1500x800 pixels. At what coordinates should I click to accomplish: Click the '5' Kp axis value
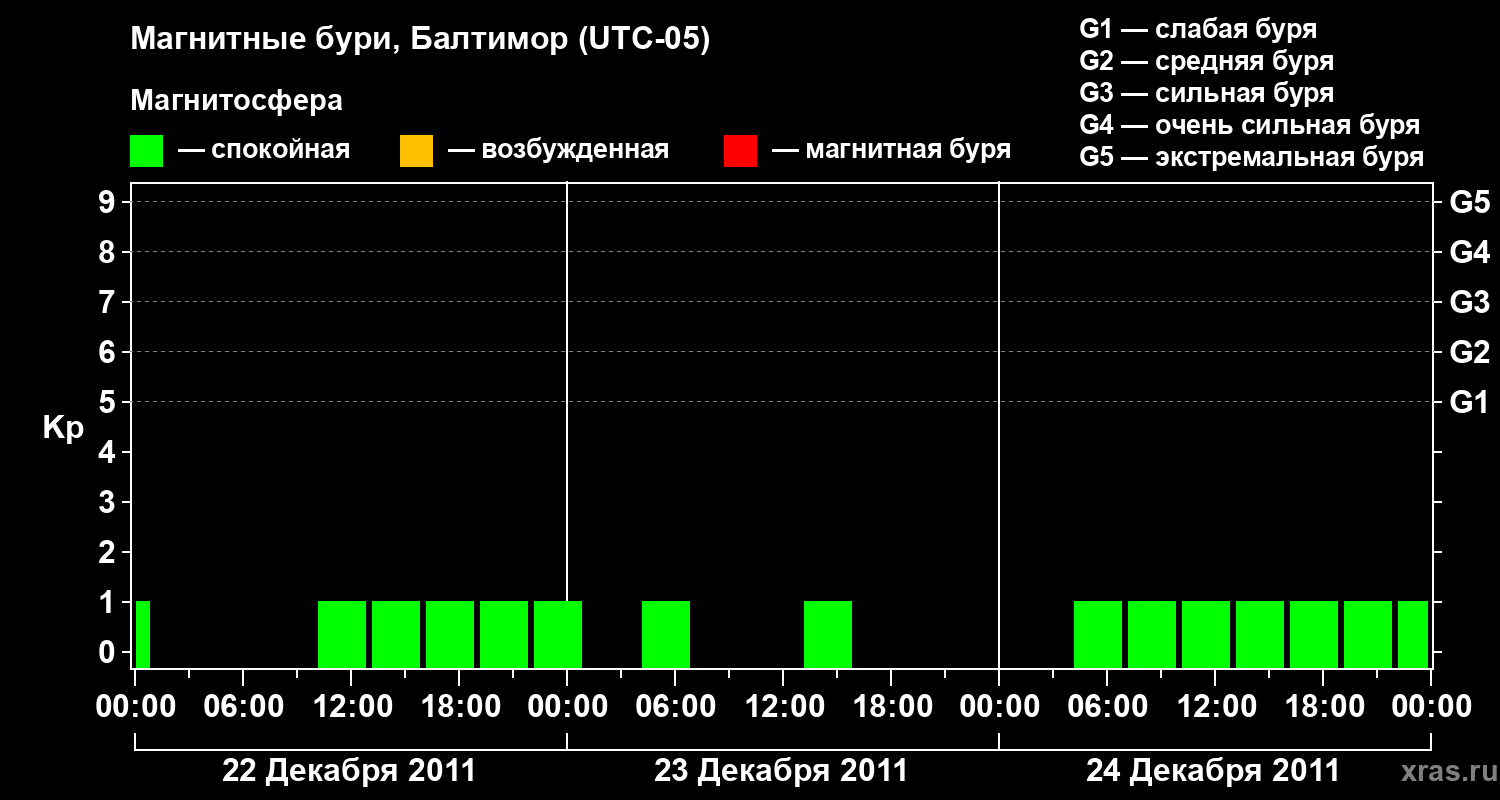(x=109, y=402)
